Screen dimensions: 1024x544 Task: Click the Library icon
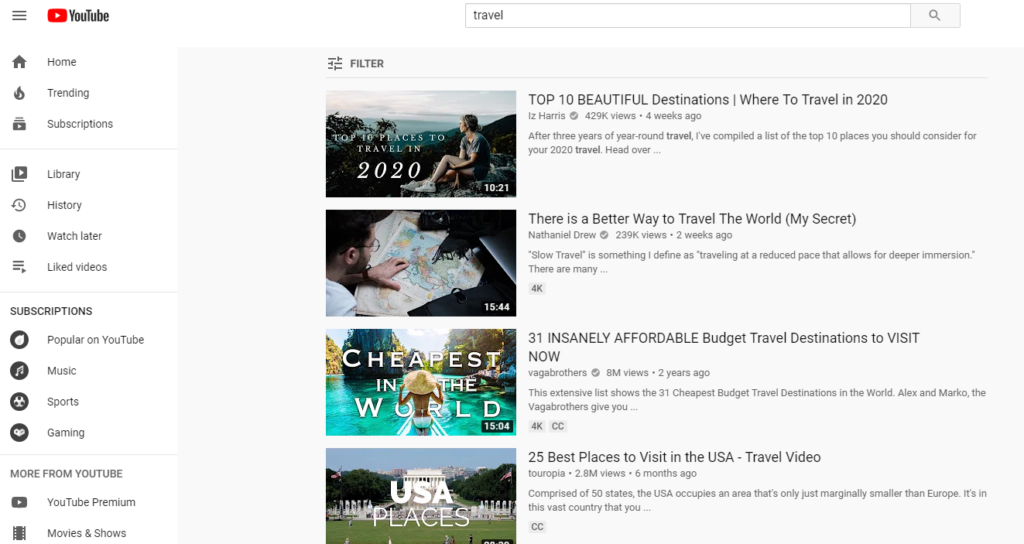click(x=20, y=174)
